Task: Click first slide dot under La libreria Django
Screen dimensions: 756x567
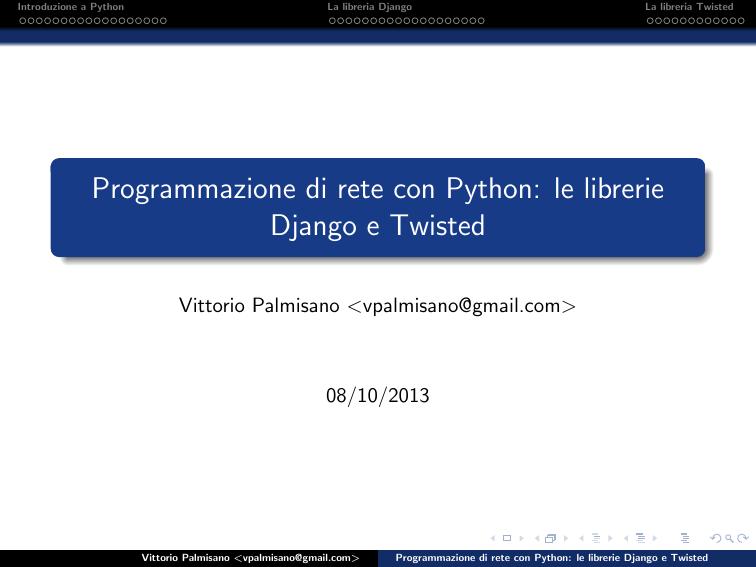Action: (332, 21)
